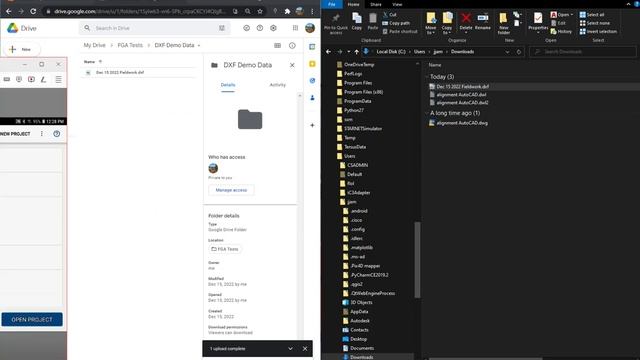Click the Explorer folder tree scrollbar

(417, 260)
